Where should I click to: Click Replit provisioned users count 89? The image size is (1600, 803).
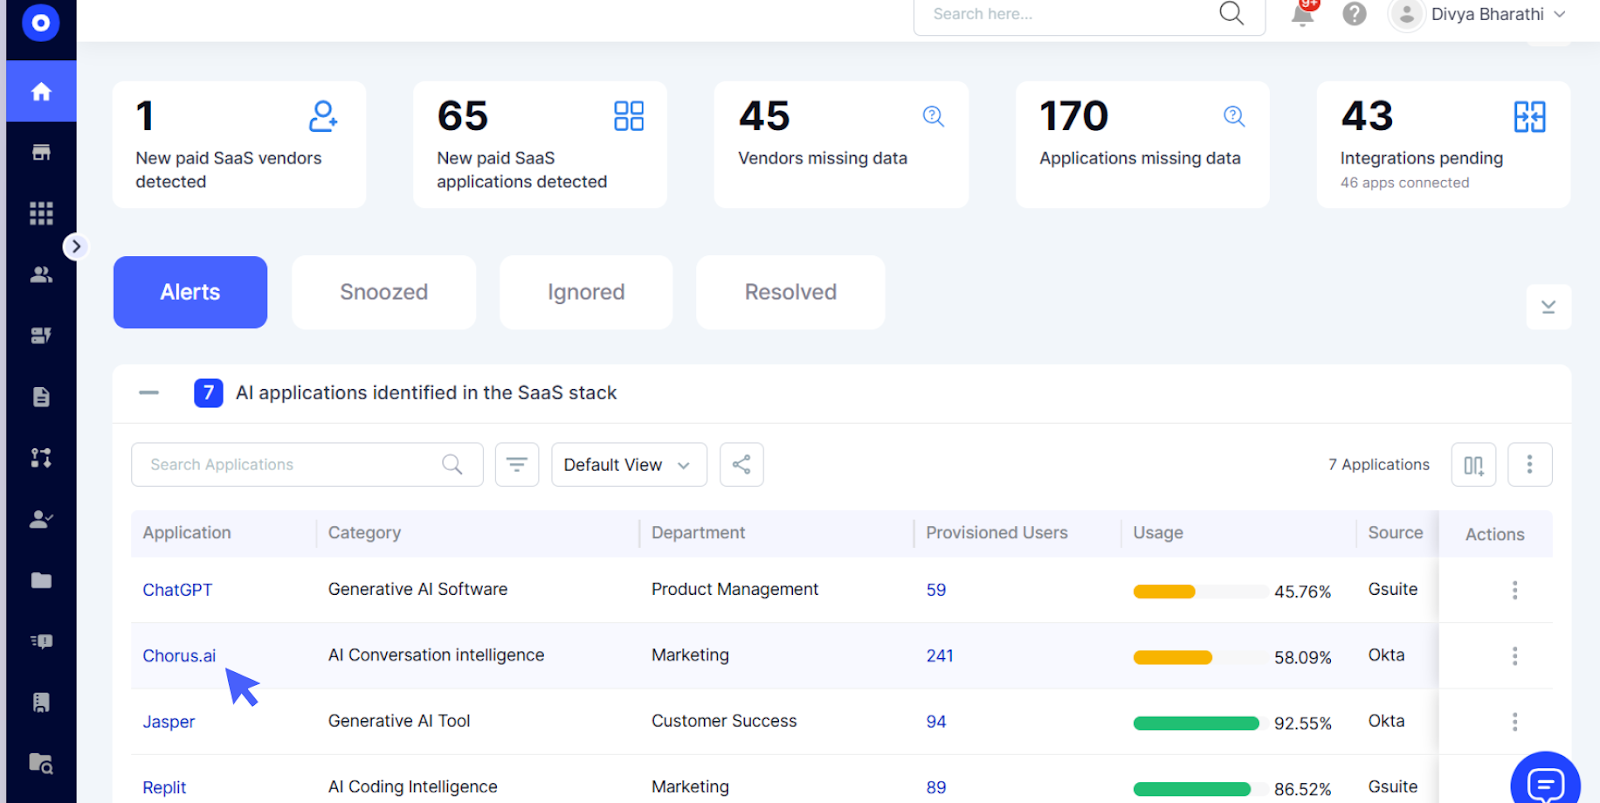pyautogui.click(x=936, y=788)
